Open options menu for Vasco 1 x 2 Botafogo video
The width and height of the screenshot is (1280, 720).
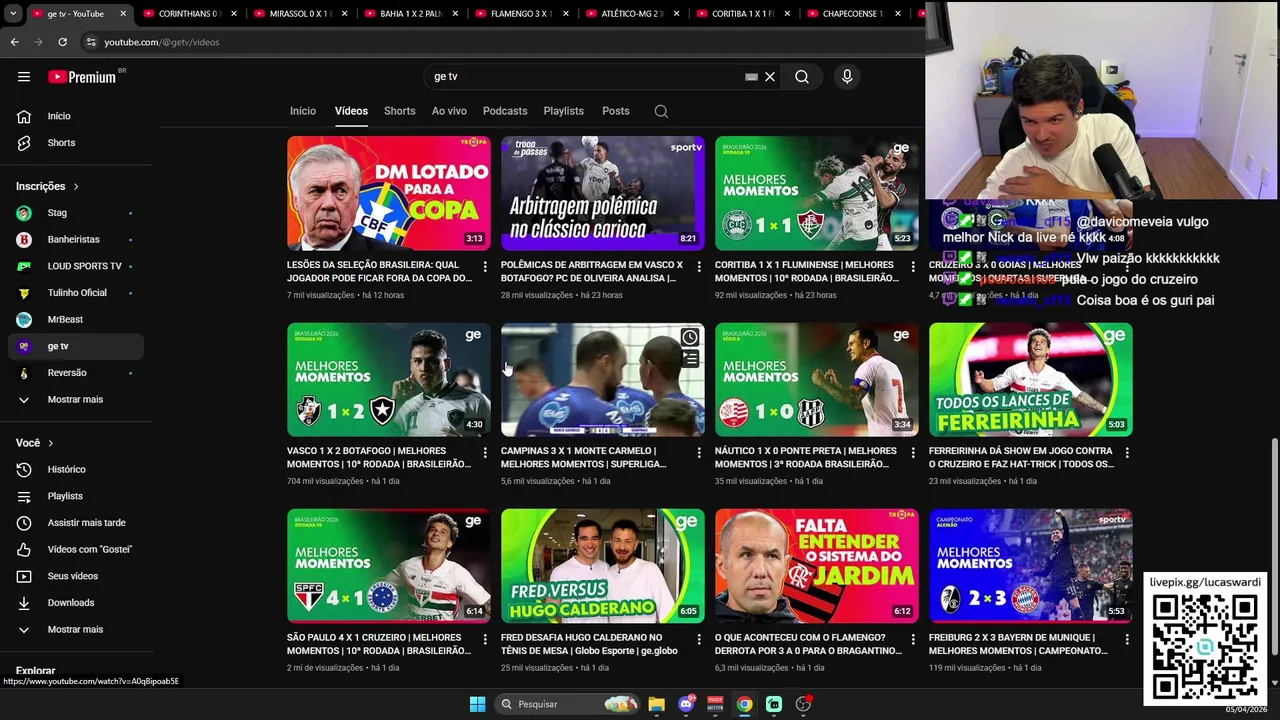click(485, 453)
